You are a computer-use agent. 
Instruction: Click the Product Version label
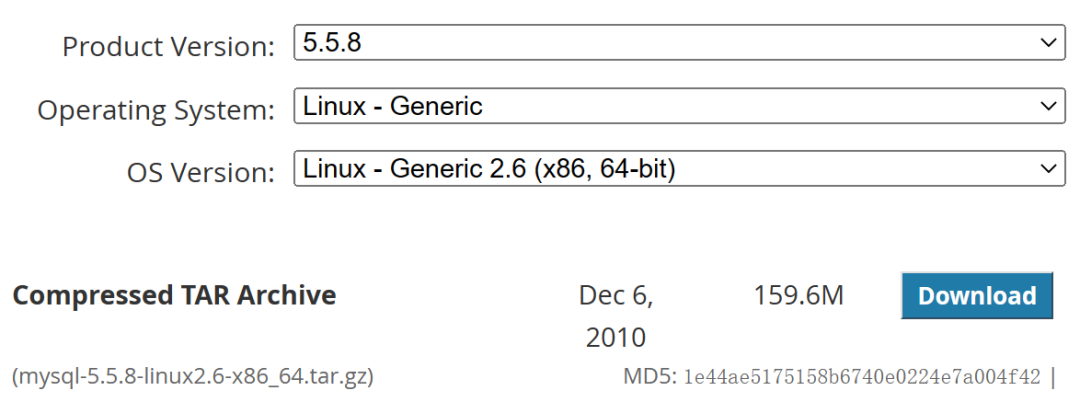pyautogui.click(x=168, y=47)
